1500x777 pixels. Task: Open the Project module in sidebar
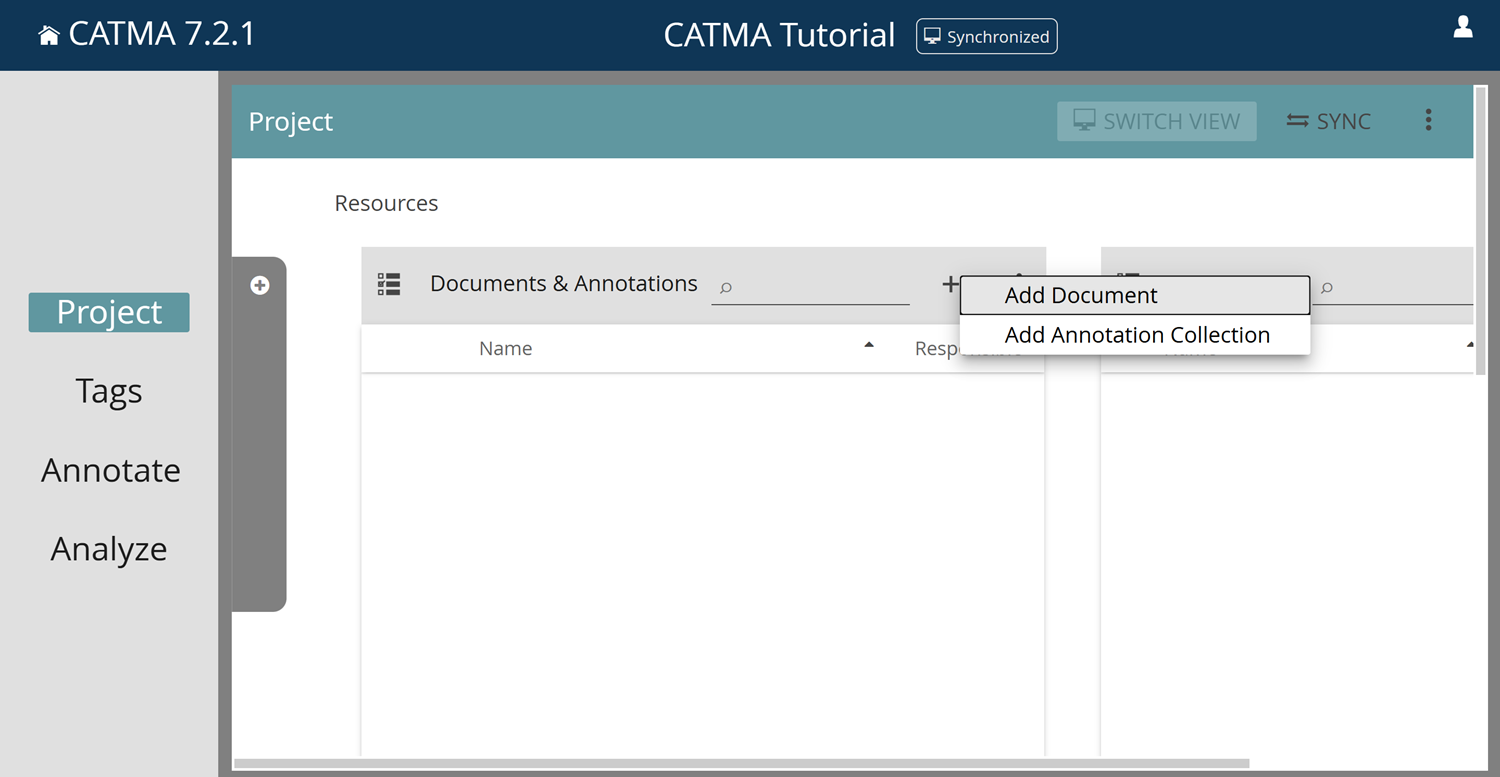(109, 312)
